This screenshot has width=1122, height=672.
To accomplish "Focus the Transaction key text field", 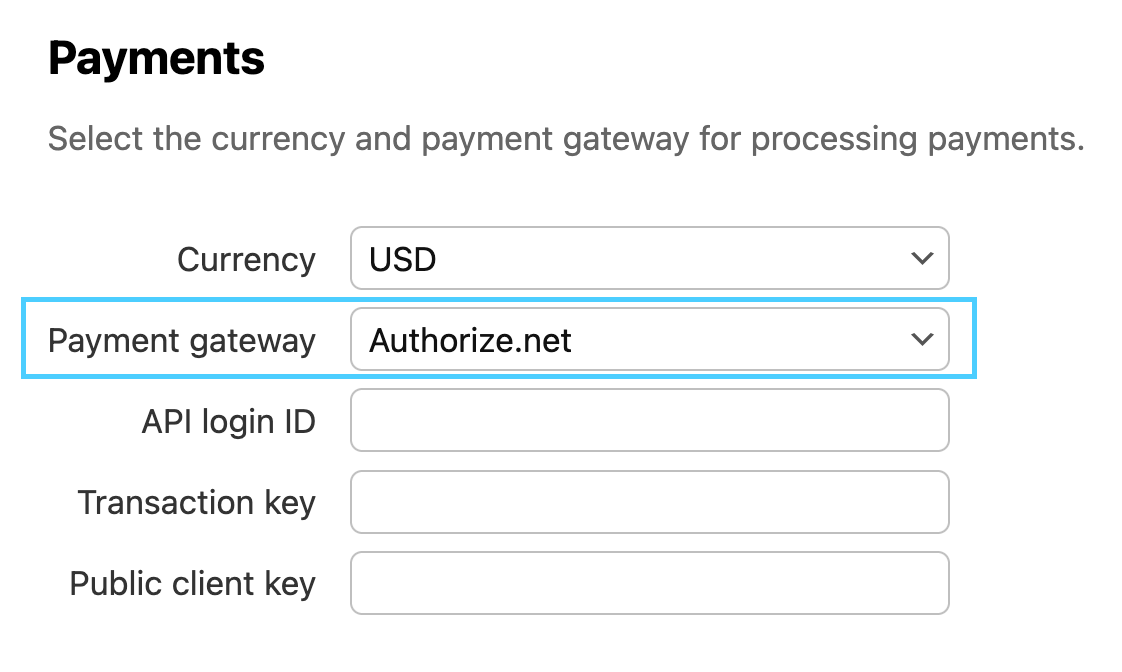I will 648,502.
